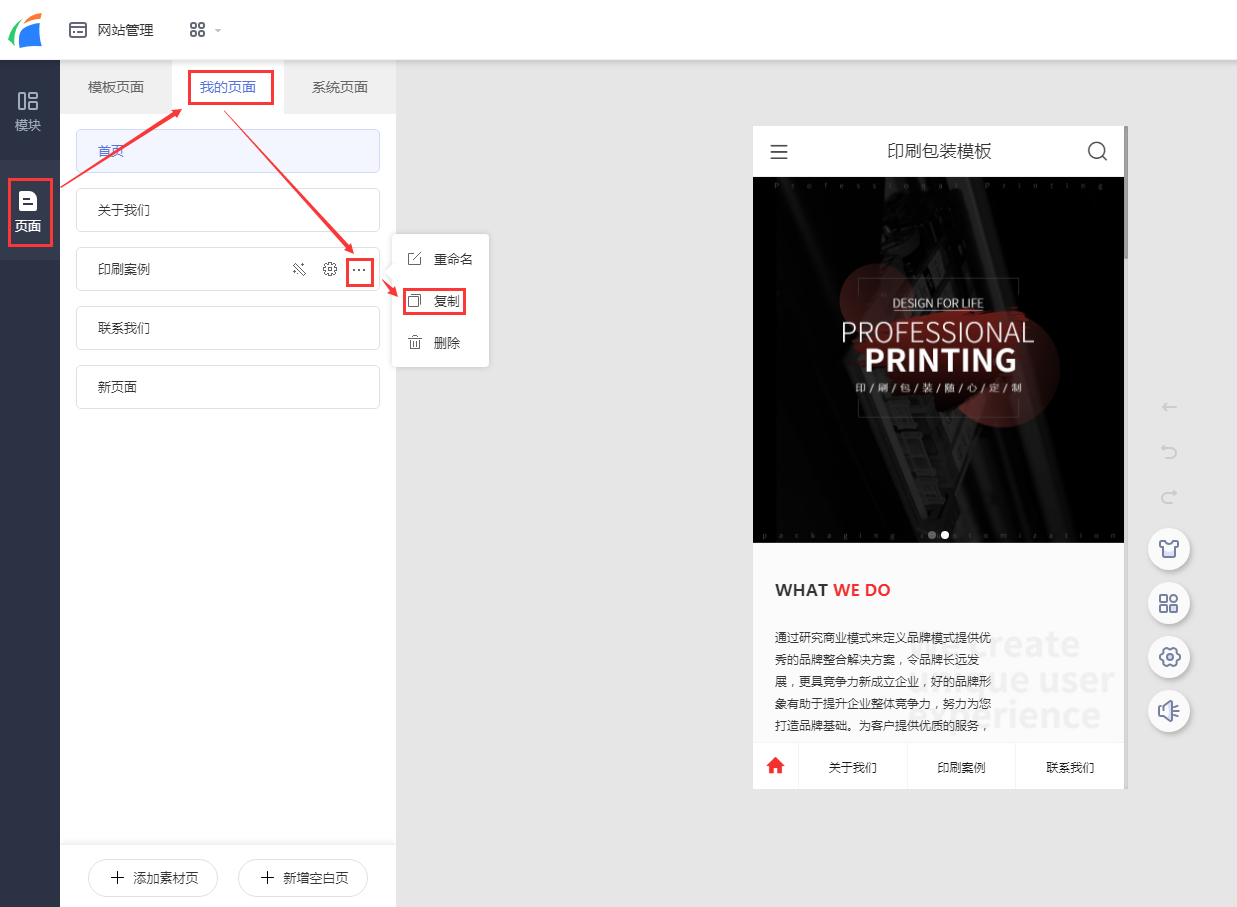Click the app logo in top-left corner
The height and width of the screenshot is (907, 1237).
pyautogui.click(x=27, y=30)
